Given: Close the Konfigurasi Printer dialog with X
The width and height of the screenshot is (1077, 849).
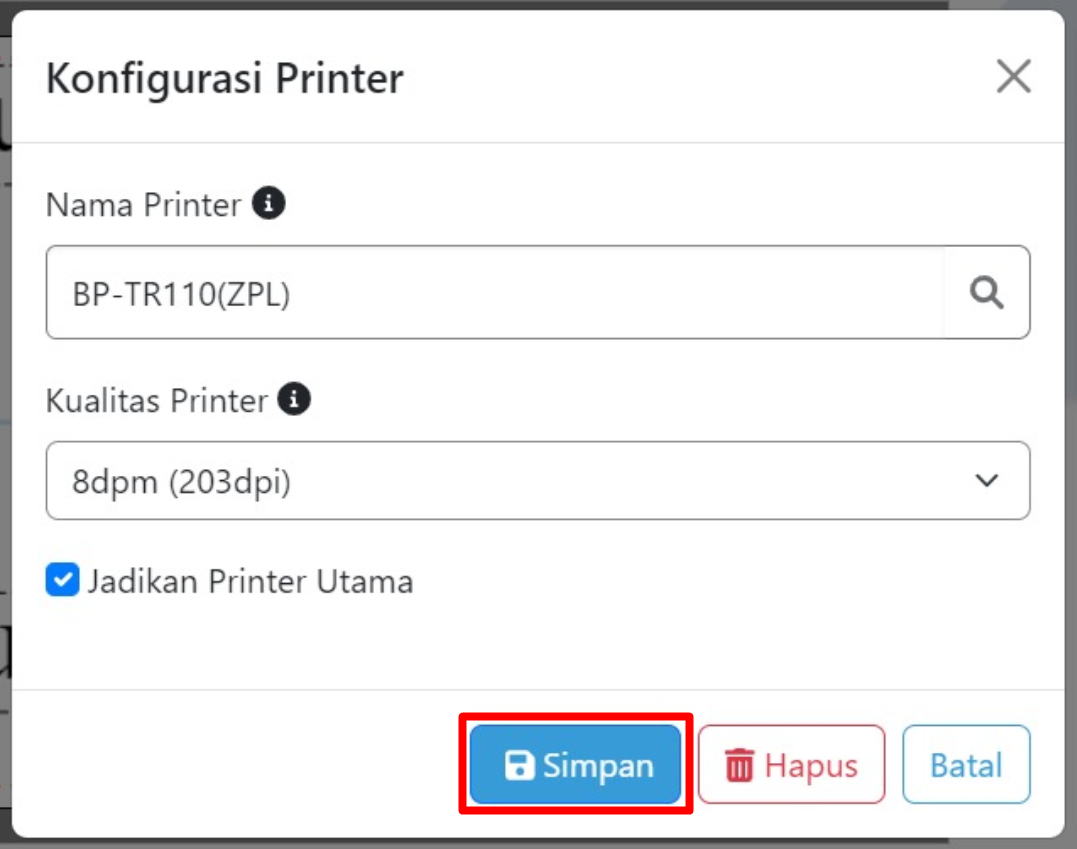Looking at the screenshot, I should [1014, 76].
